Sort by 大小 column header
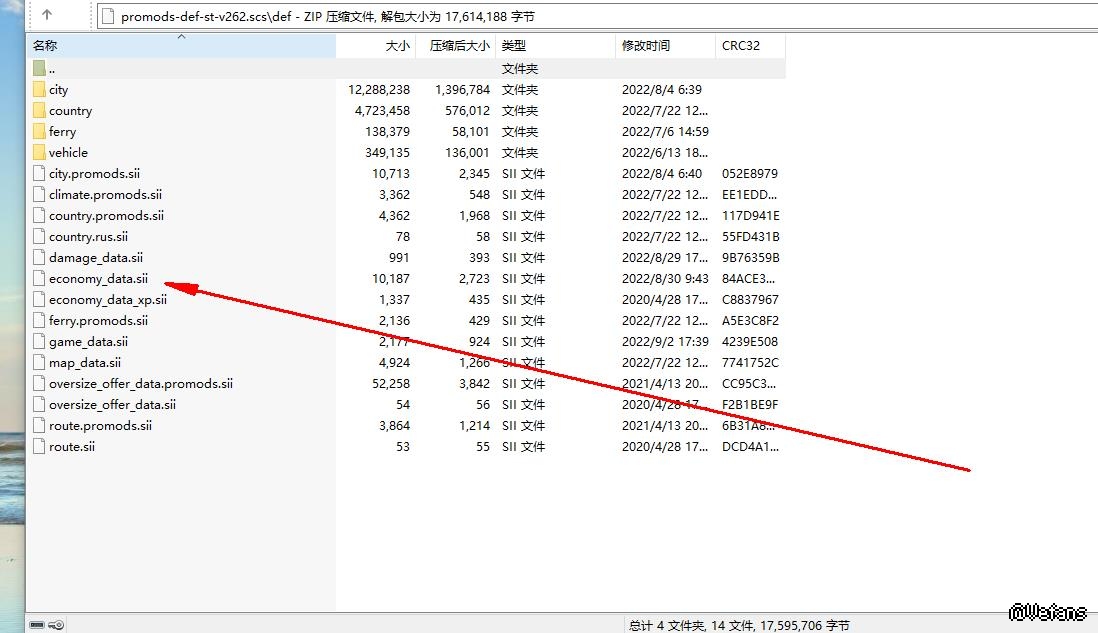This screenshot has width=1098, height=633. coord(397,46)
